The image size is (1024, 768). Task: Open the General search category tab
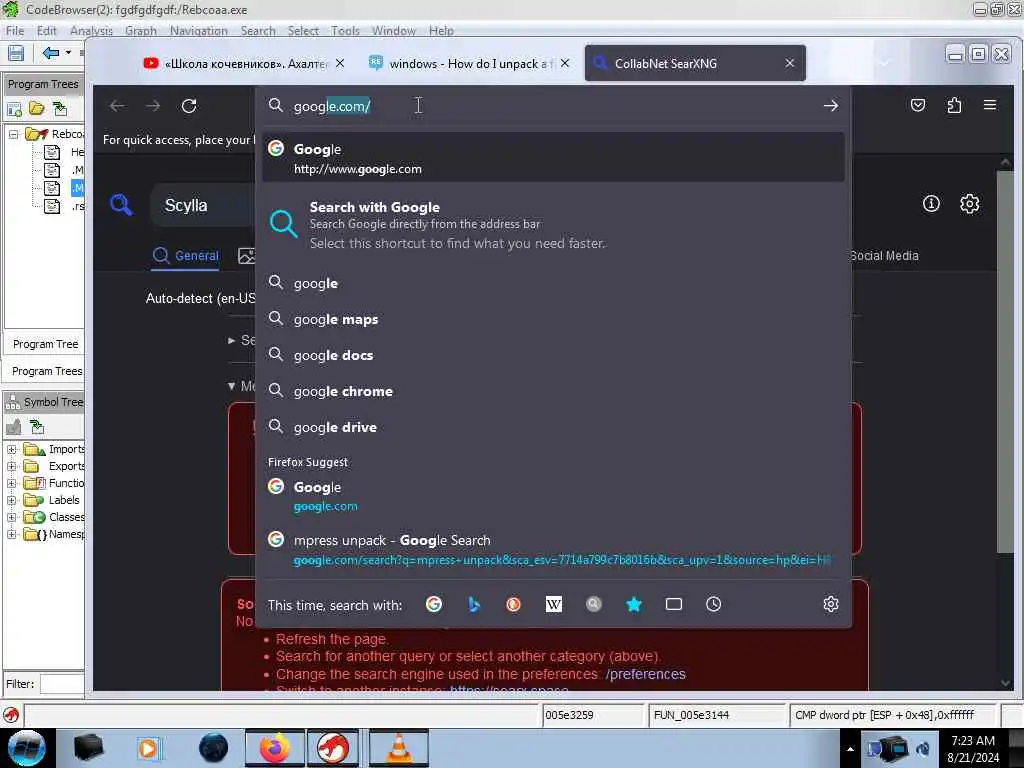pyautogui.click(x=186, y=256)
